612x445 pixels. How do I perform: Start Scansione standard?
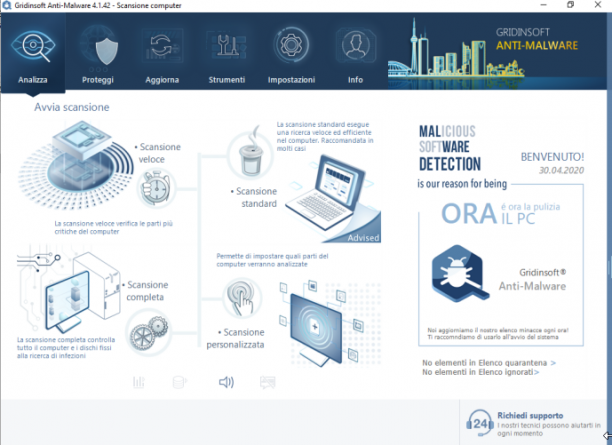(x=254, y=198)
